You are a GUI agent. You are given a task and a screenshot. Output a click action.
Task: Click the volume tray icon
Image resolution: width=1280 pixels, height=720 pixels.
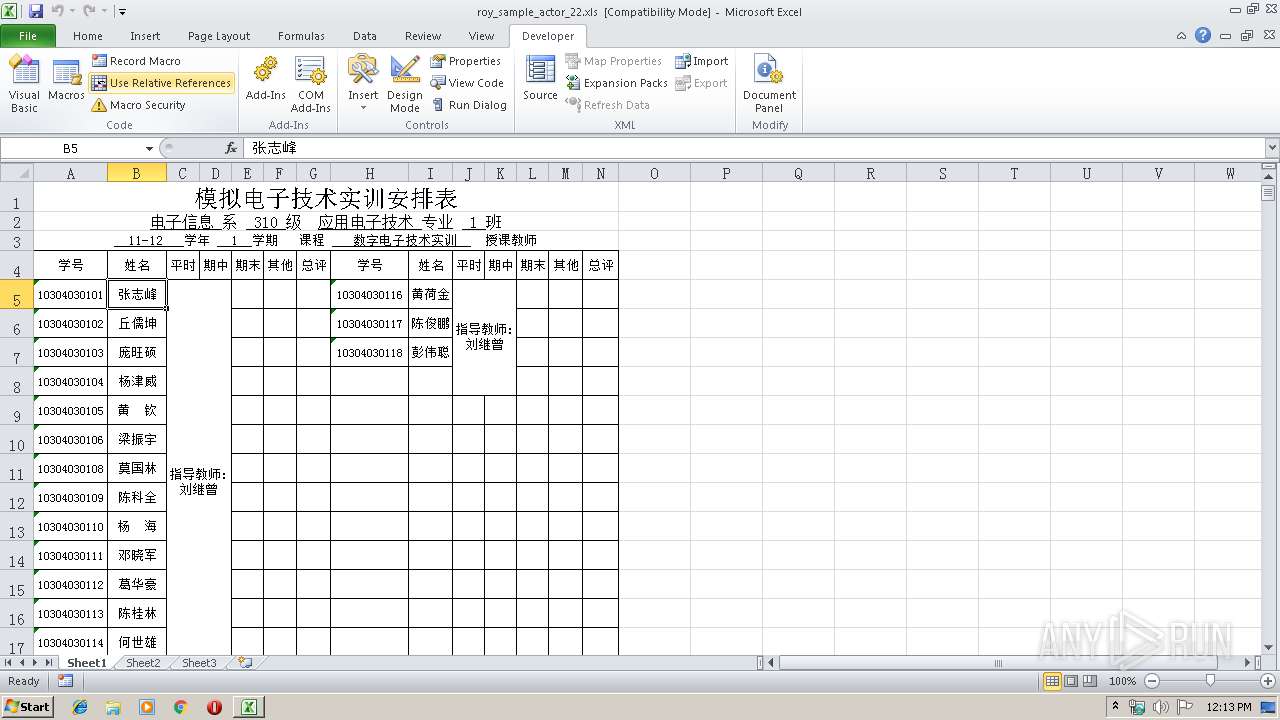point(1160,707)
